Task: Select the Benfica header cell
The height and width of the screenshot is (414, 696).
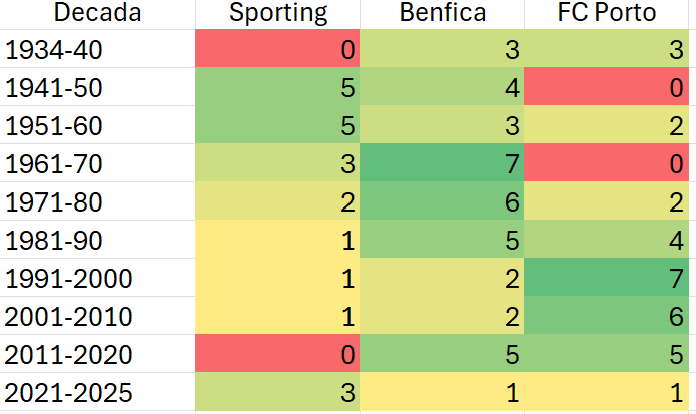Action: (443, 14)
